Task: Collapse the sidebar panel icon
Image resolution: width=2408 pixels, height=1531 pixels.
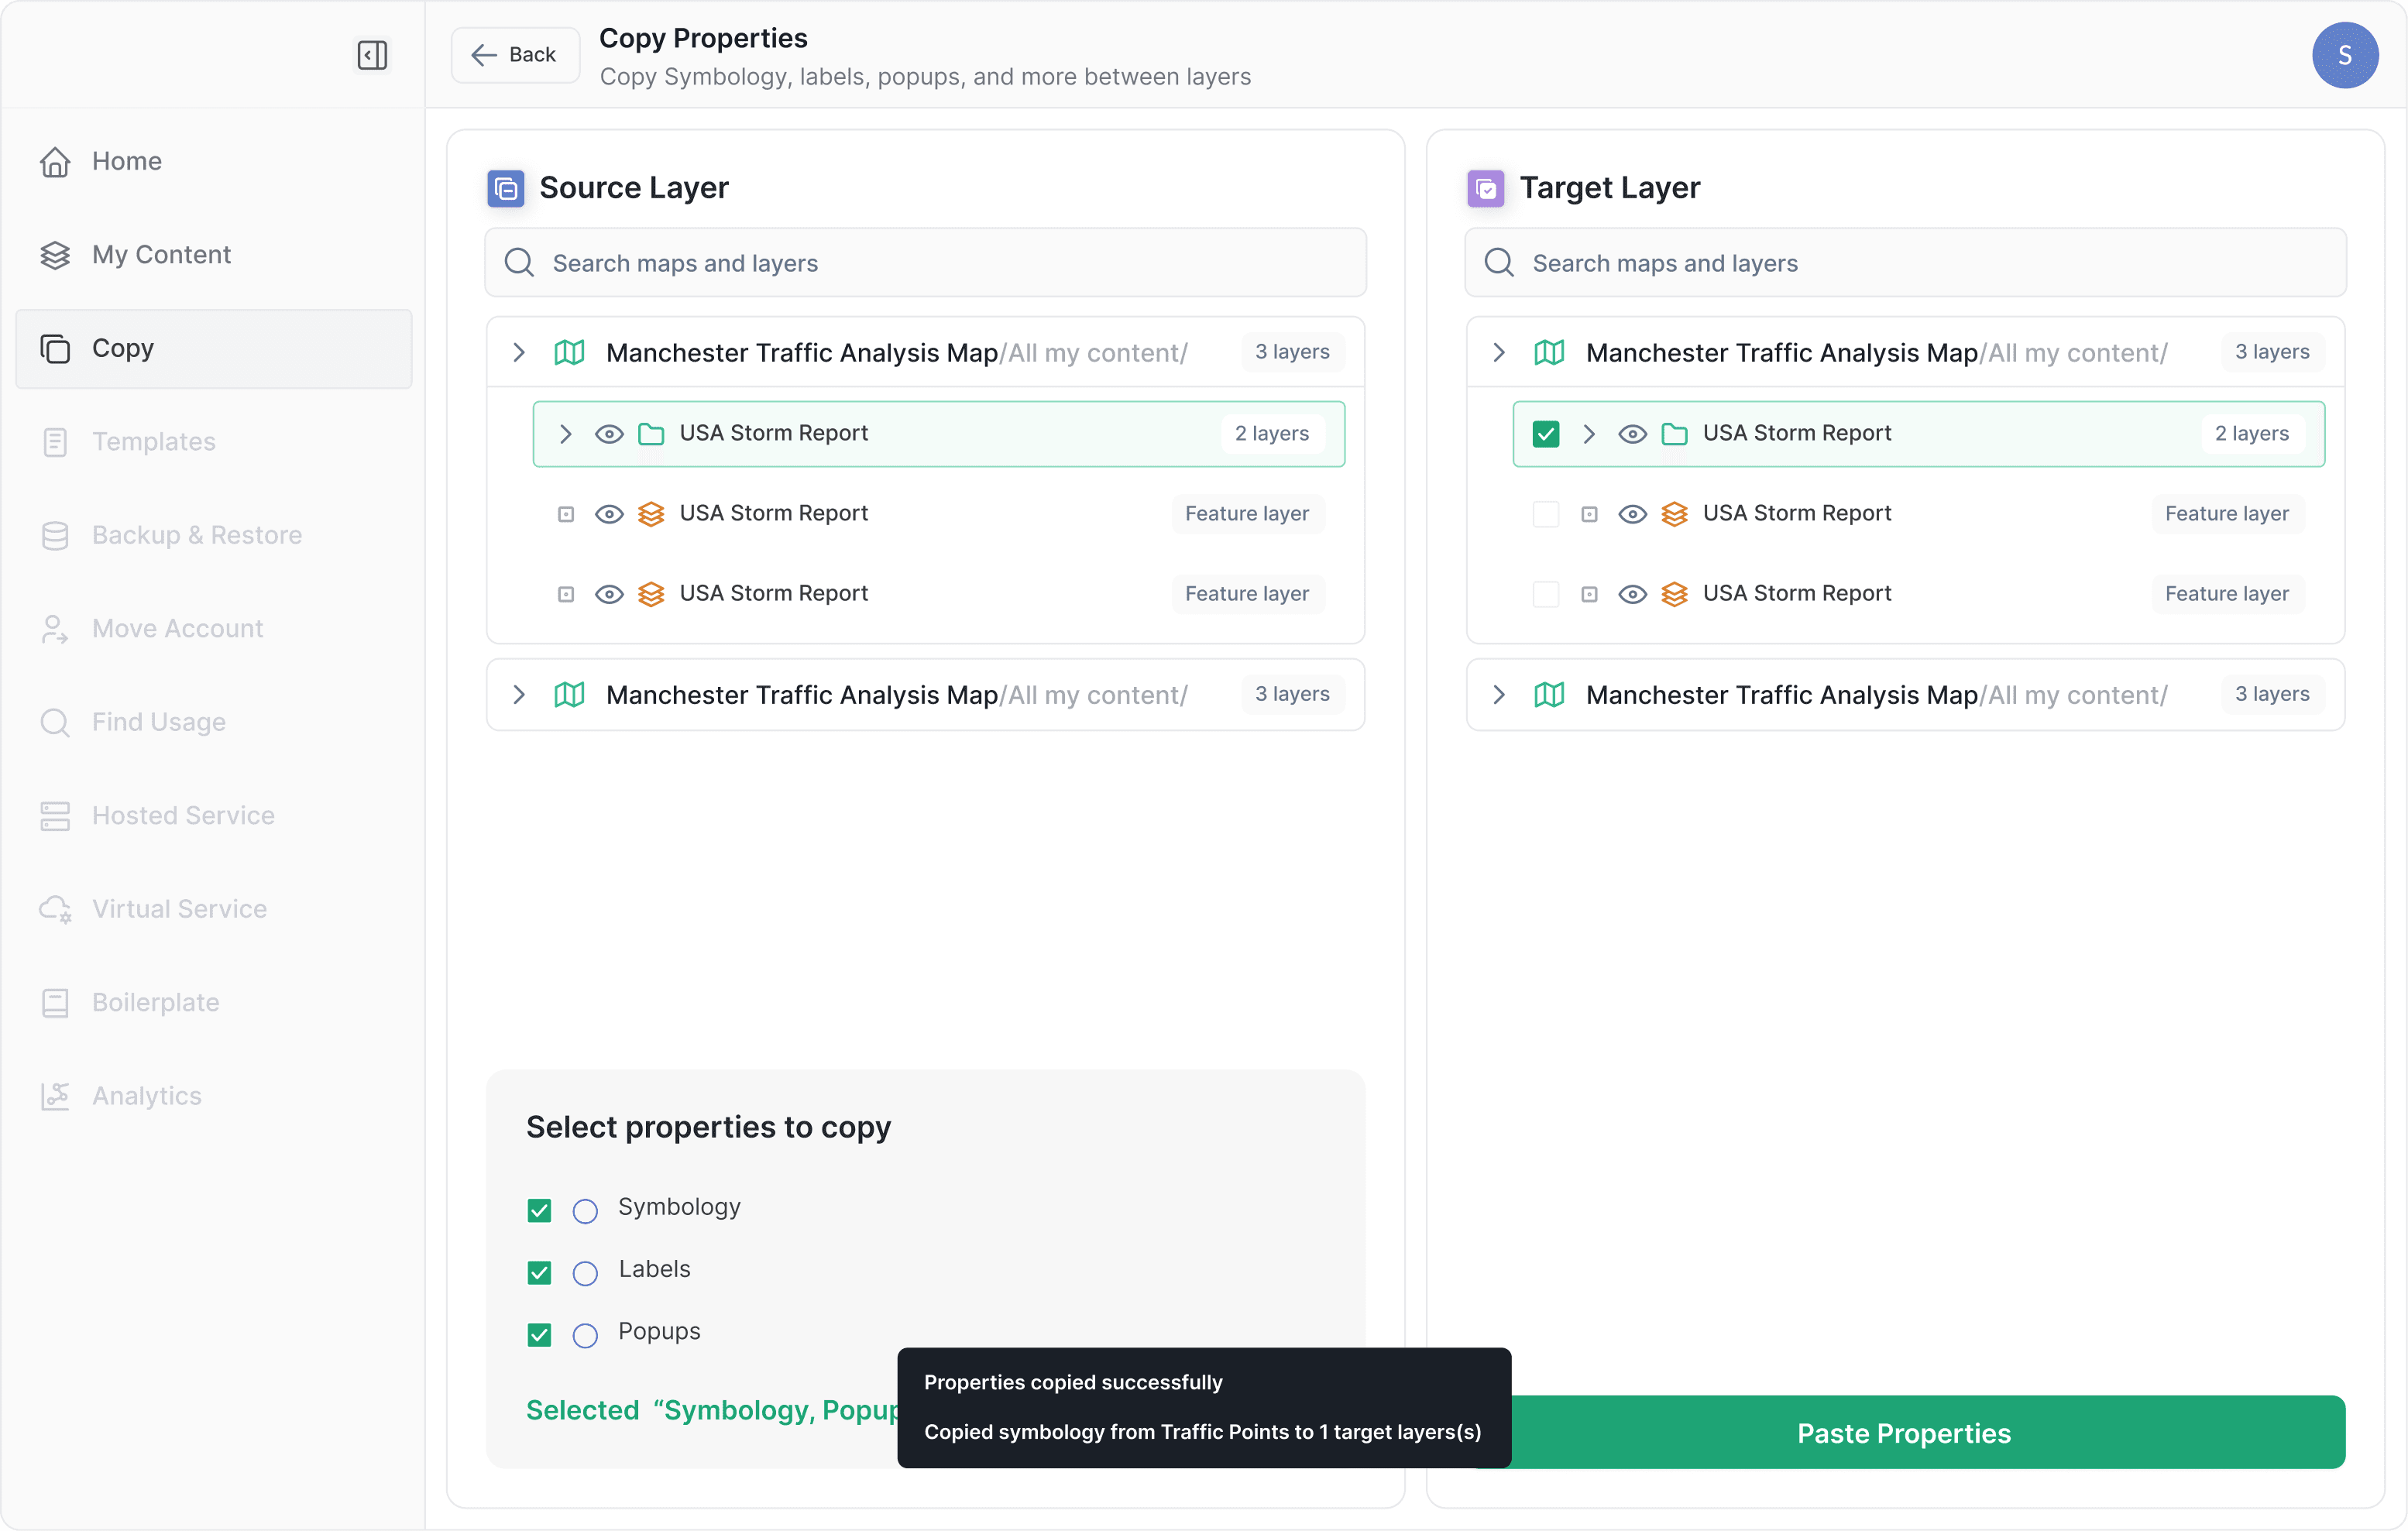Action: tap(372, 55)
